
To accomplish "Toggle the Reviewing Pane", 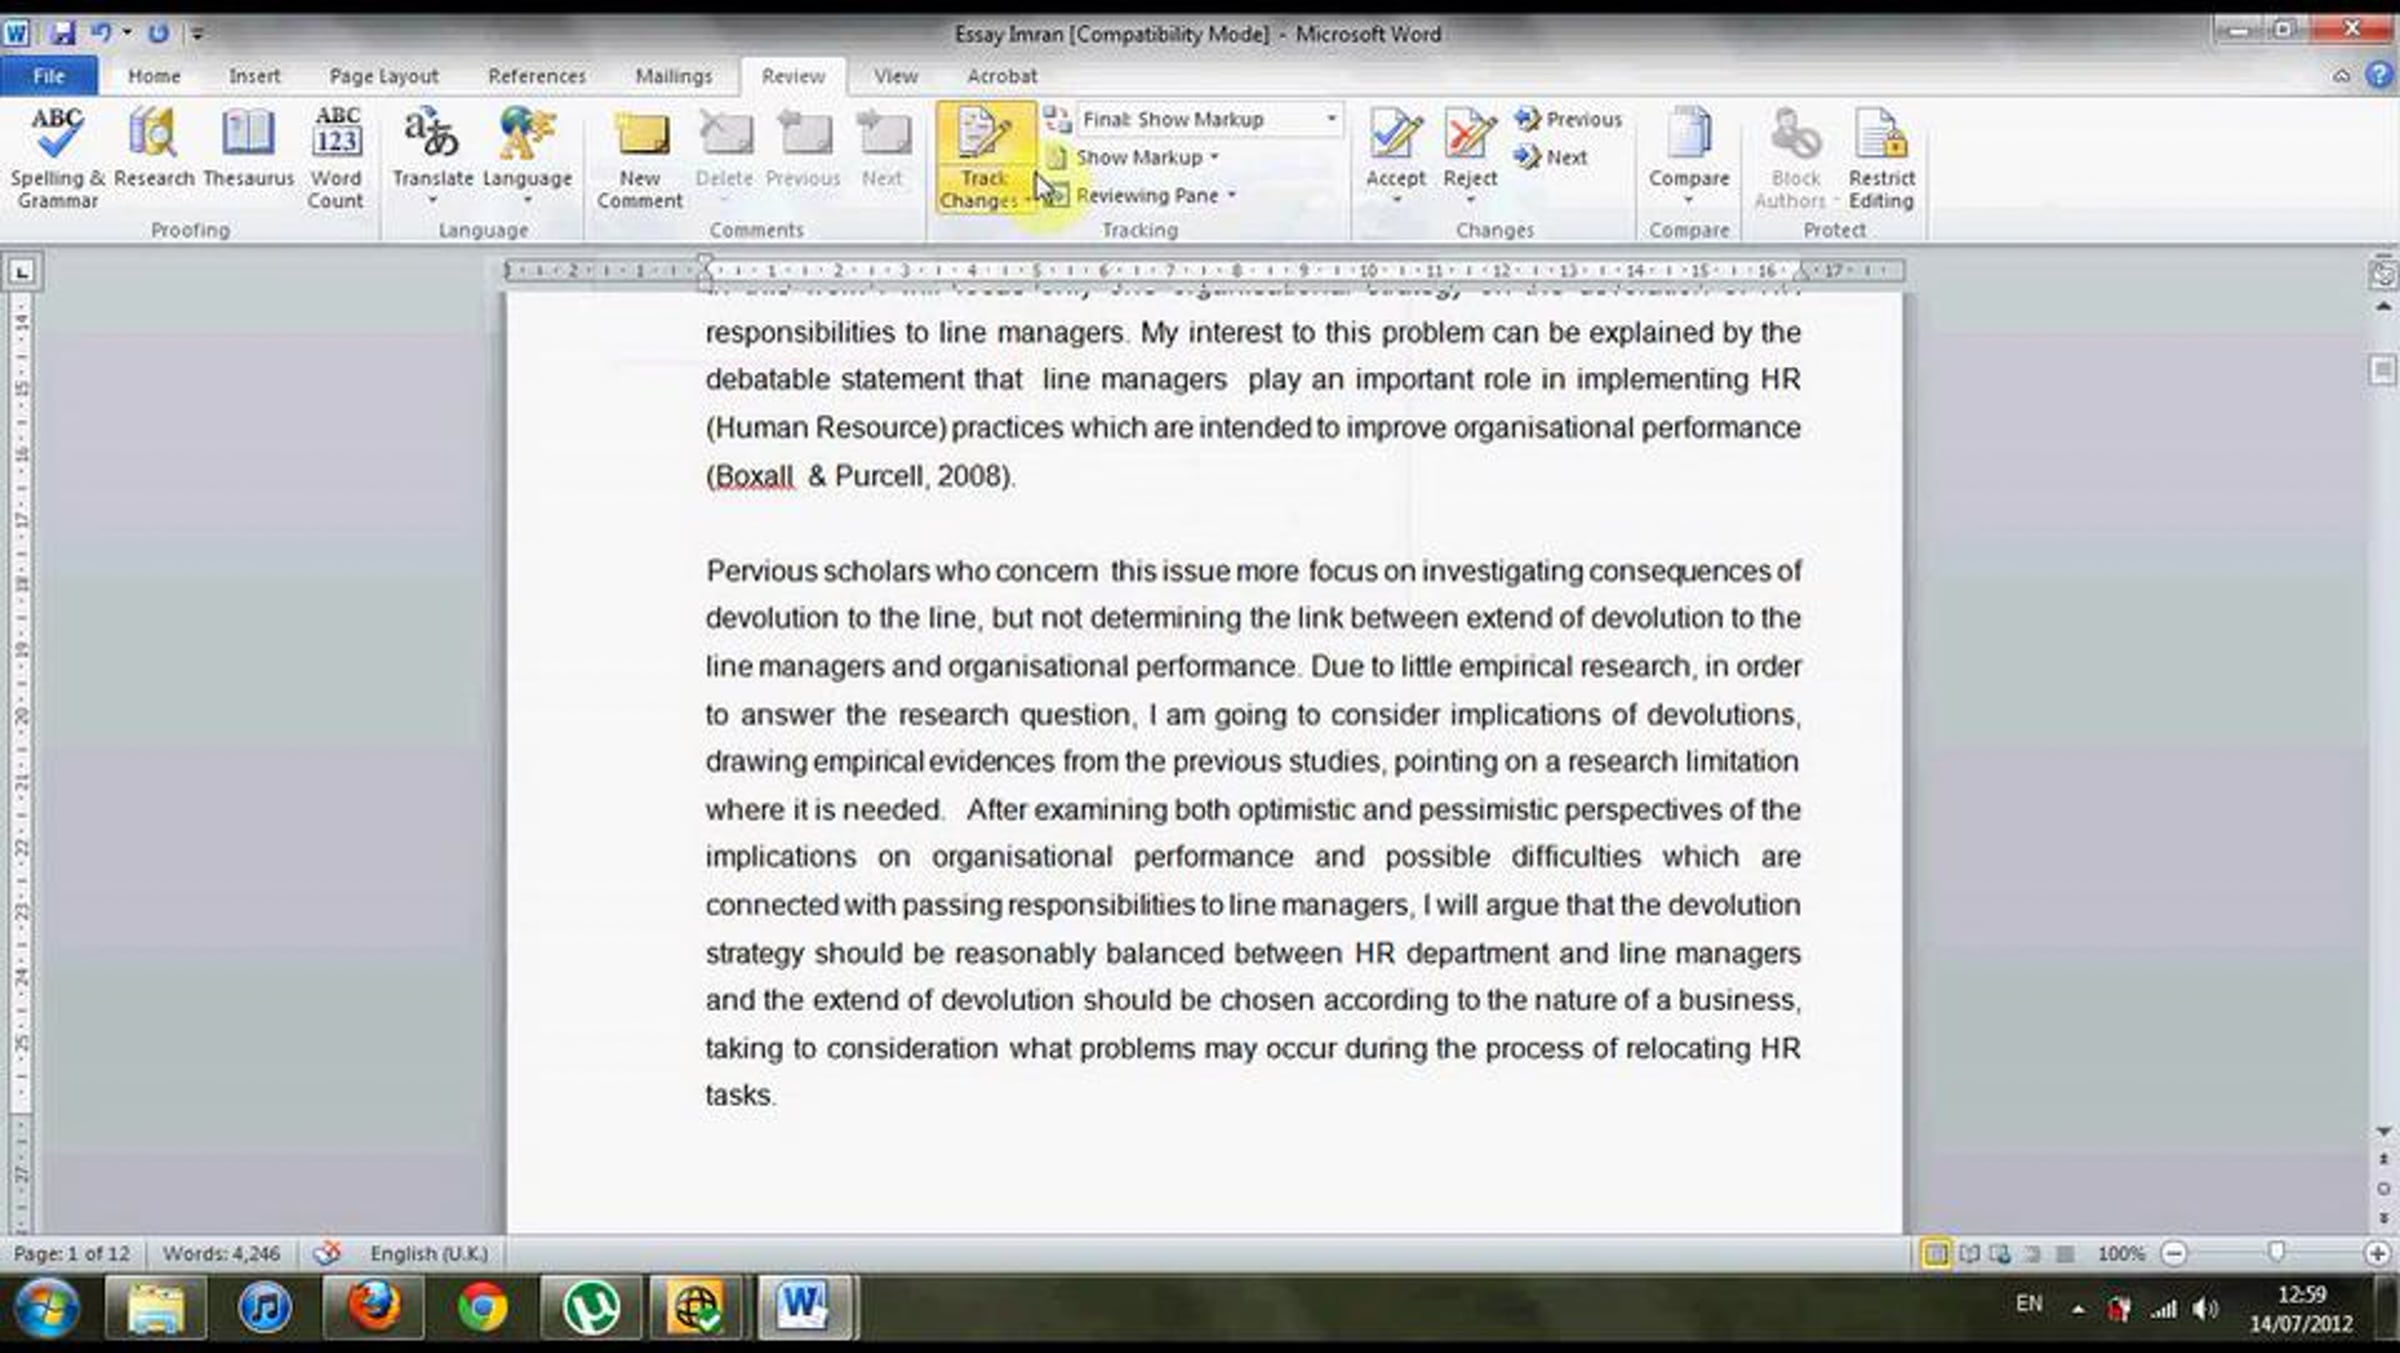I will click(1145, 196).
